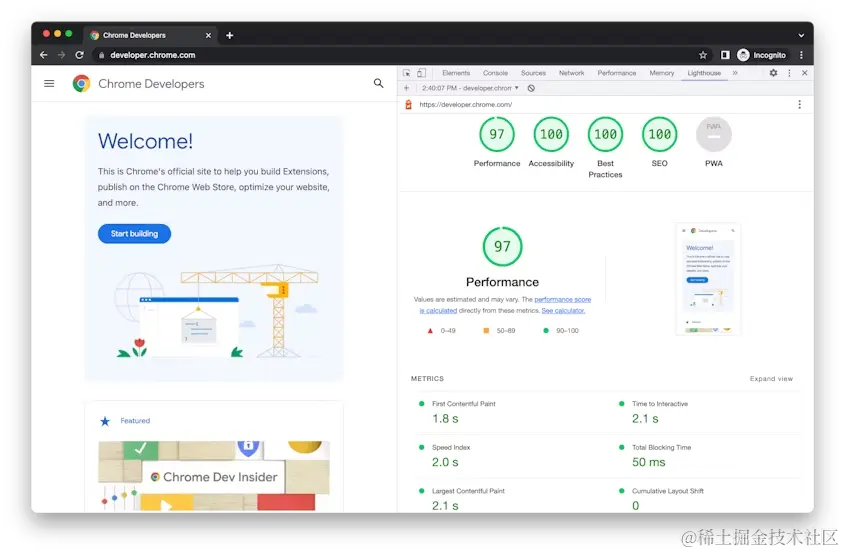845x554 pixels.
Task: Click the Welcome! heading on the page
Action: (x=146, y=141)
